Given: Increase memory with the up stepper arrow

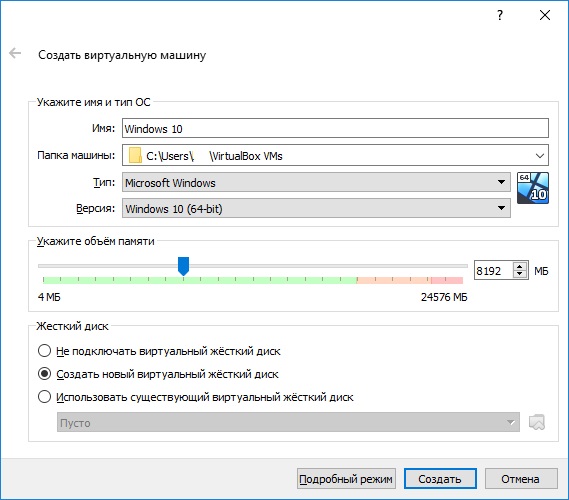Looking at the screenshot, I should click(520, 266).
